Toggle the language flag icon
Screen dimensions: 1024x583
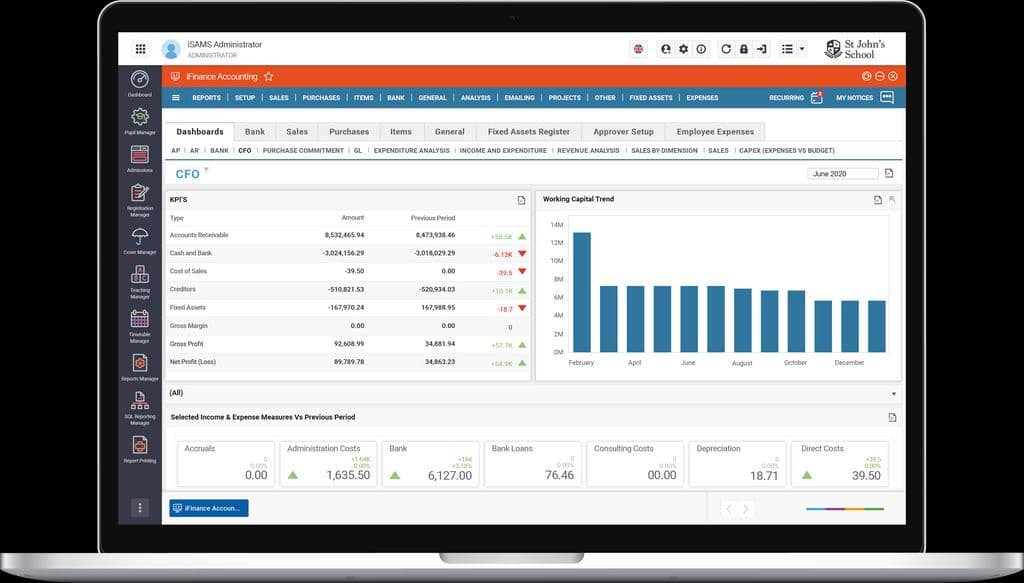[x=638, y=48]
